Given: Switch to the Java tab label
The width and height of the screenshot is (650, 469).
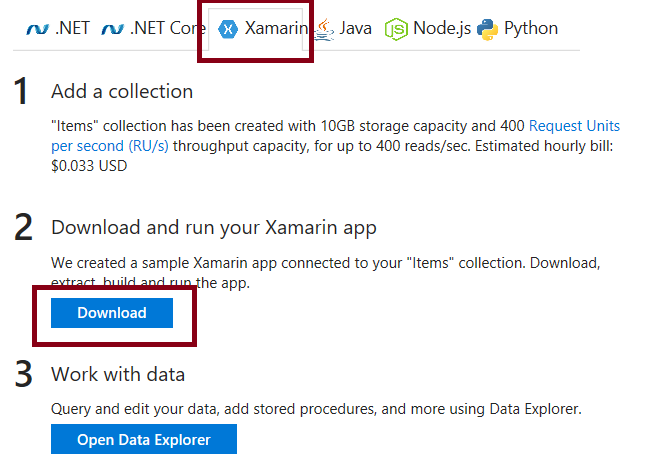Looking at the screenshot, I should pyautogui.click(x=355, y=29).
